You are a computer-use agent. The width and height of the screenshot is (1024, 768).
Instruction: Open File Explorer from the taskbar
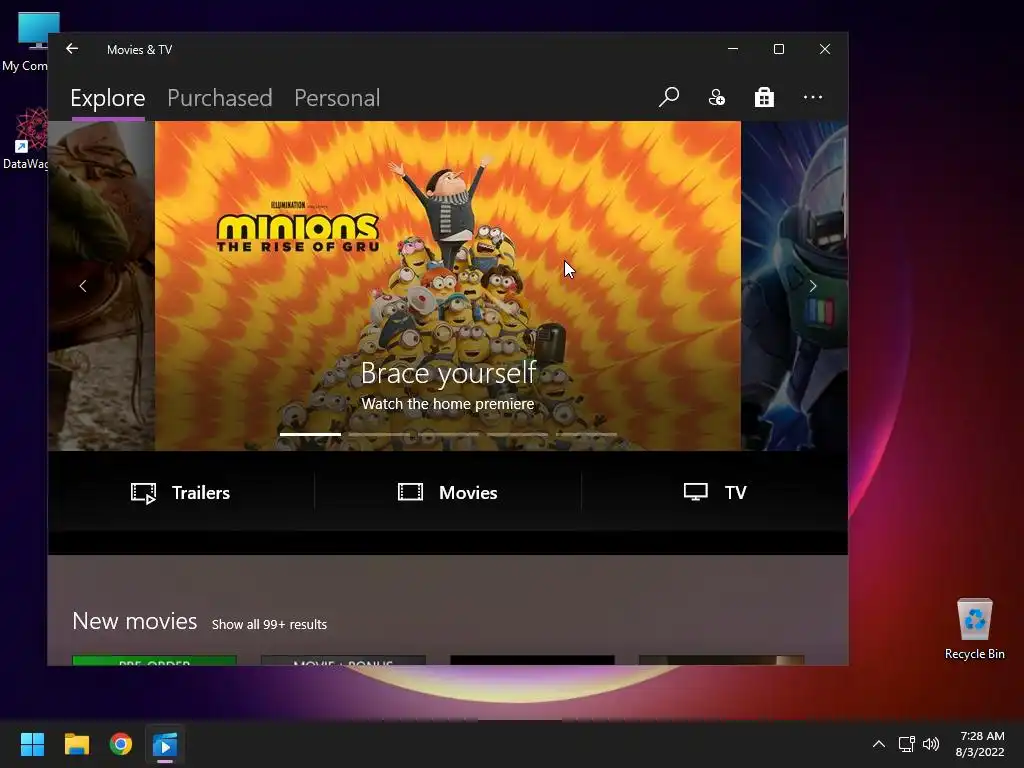[x=76, y=744]
